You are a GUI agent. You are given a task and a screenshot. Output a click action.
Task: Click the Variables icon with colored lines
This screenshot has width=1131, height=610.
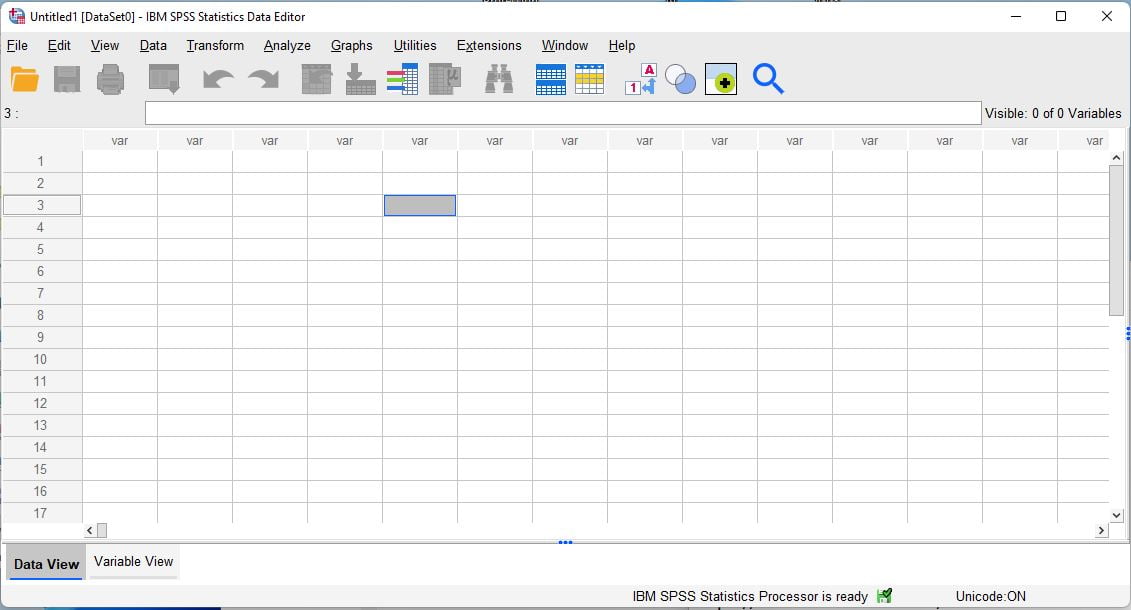[402, 79]
